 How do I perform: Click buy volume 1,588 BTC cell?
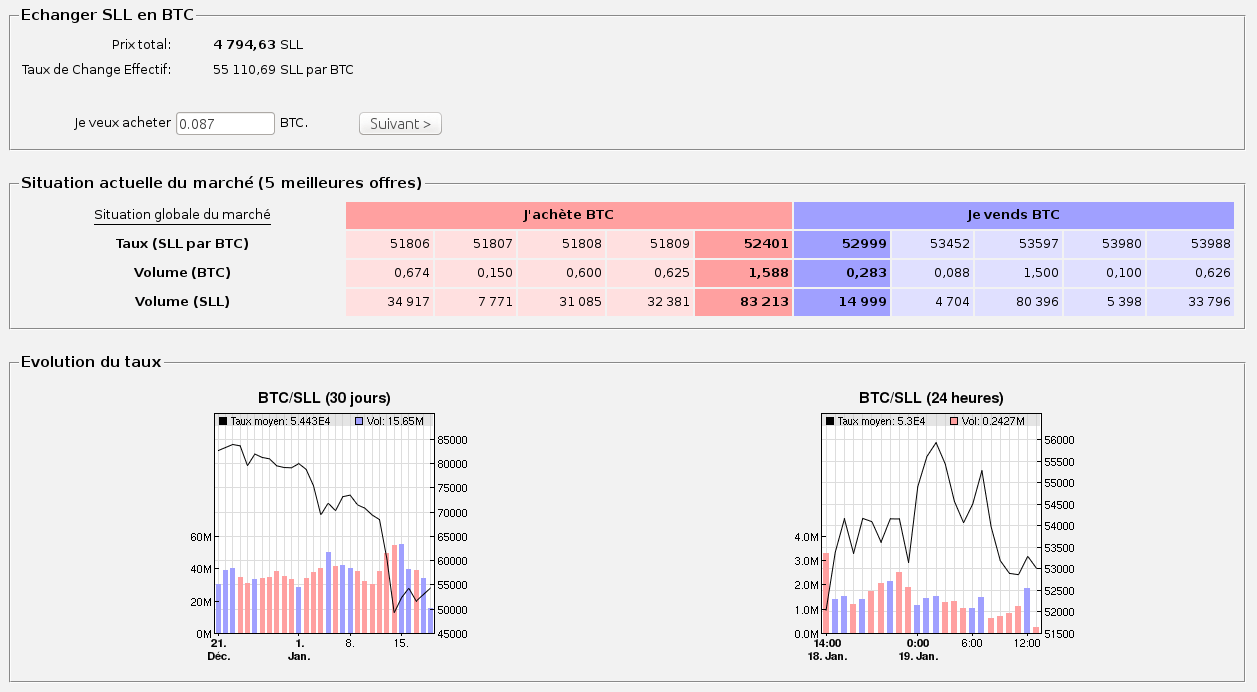[x=743, y=273]
